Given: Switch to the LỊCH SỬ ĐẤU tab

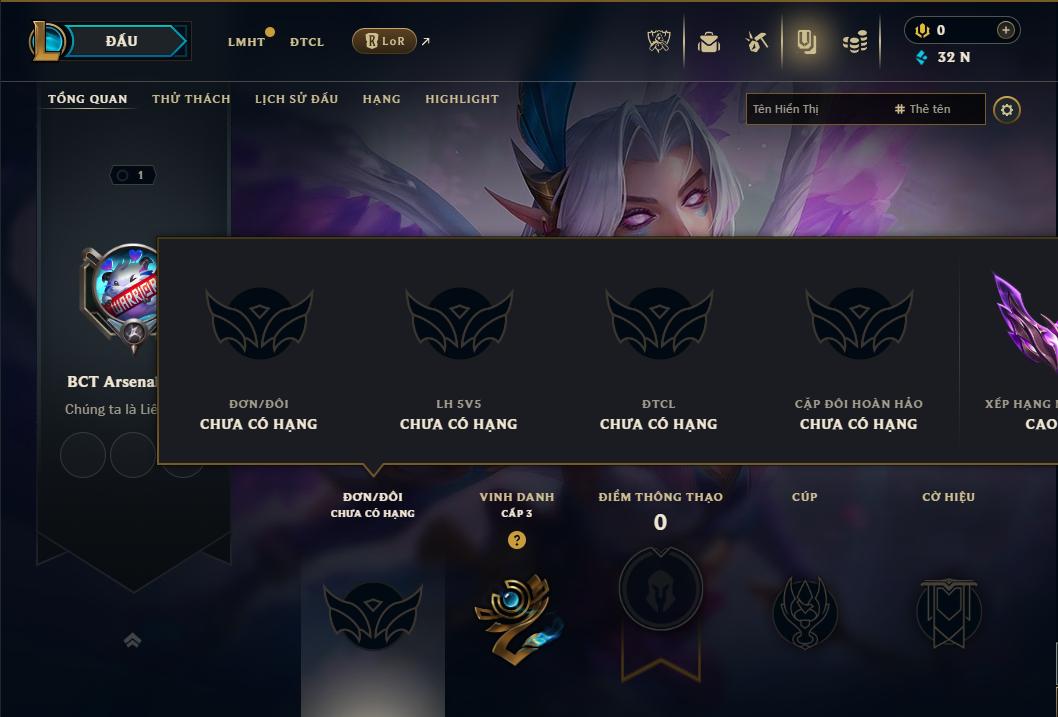Looking at the screenshot, I should pos(296,98).
